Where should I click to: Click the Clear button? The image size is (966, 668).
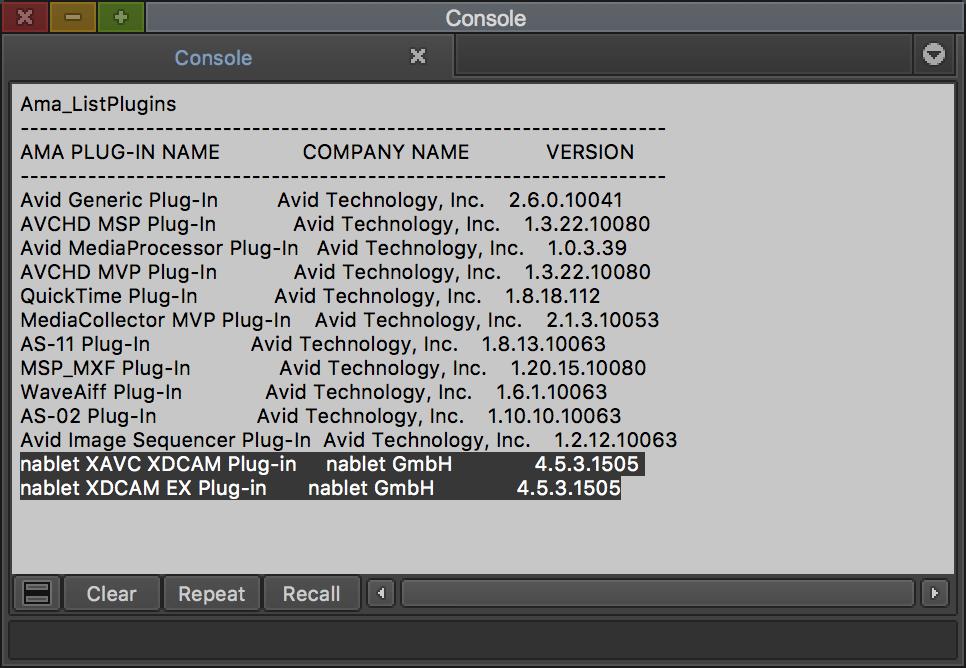click(112, 593)
